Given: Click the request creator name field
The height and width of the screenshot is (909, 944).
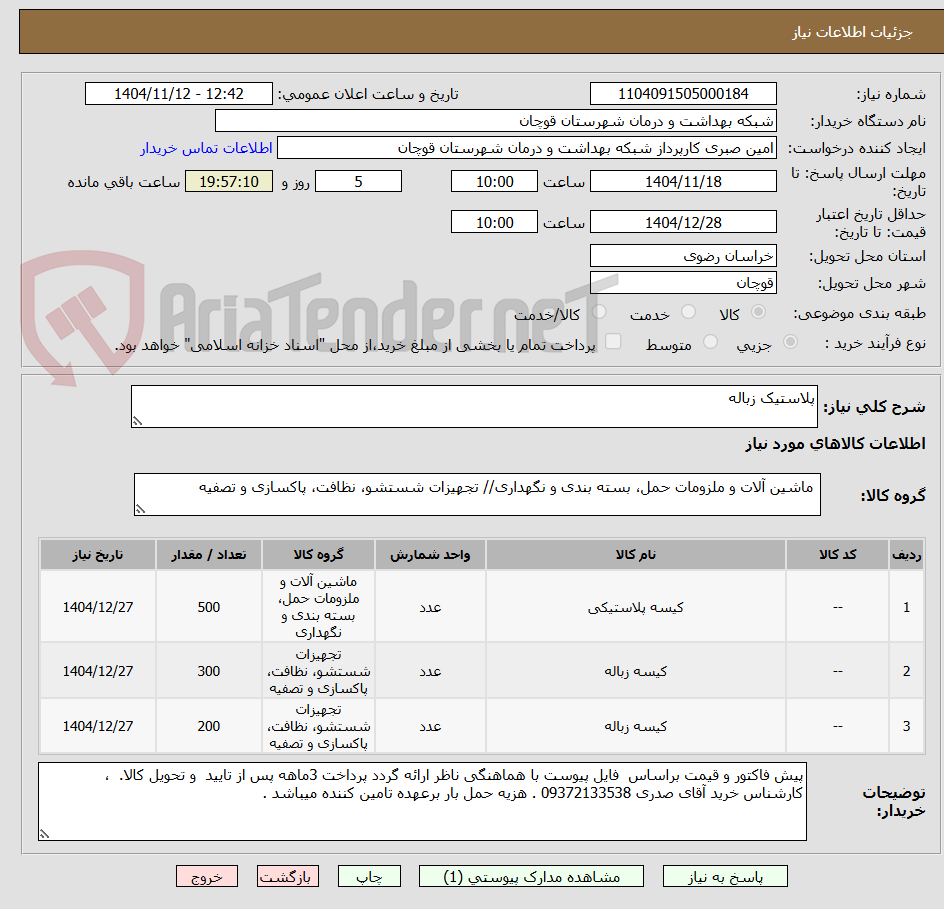Looking at the screenshot, I should pos(527,148).
